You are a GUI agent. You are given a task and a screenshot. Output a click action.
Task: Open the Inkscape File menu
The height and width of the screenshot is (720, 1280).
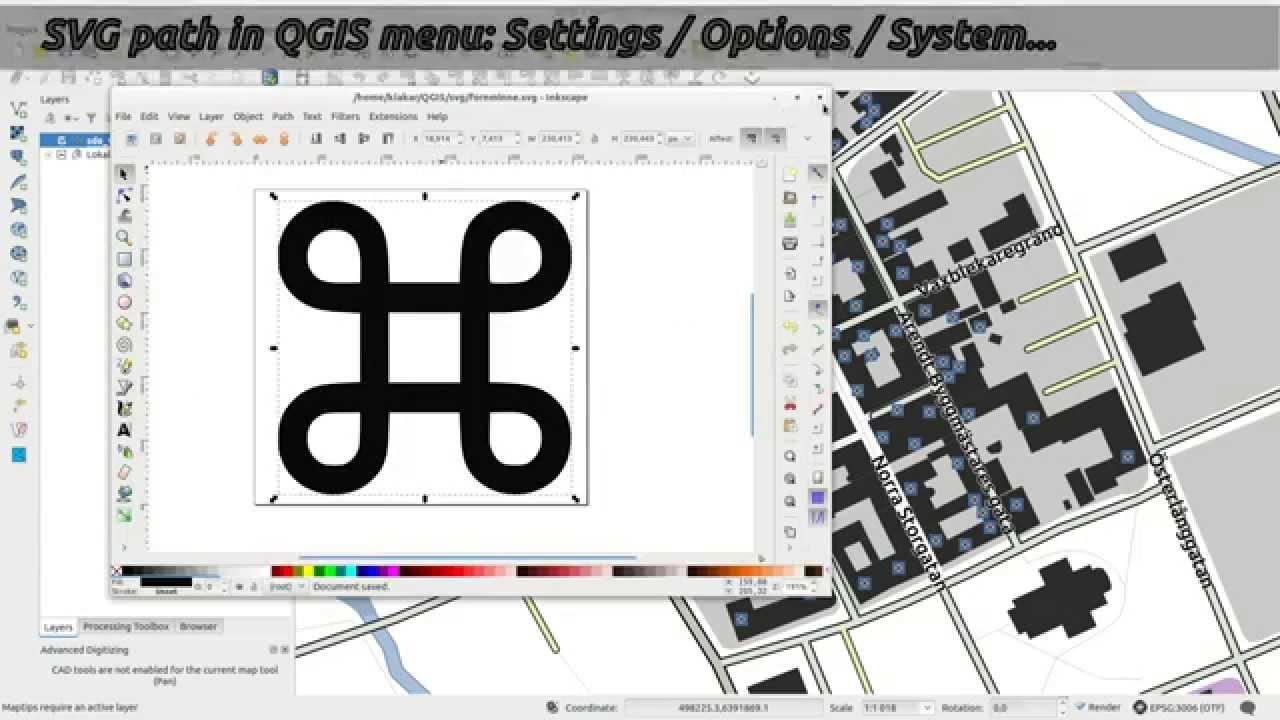(x=123, y=116)
